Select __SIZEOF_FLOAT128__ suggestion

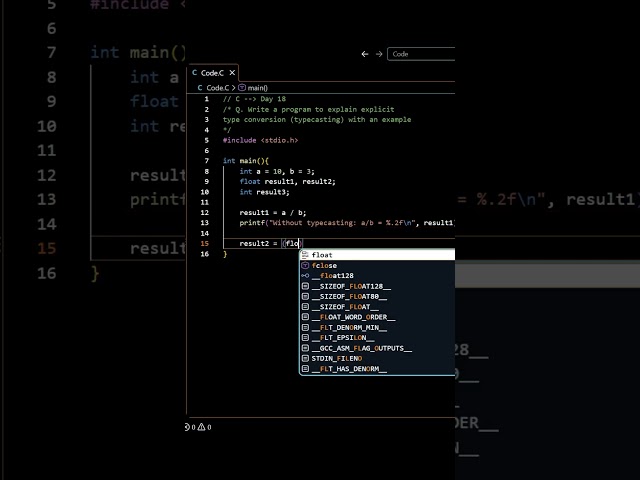378,286
